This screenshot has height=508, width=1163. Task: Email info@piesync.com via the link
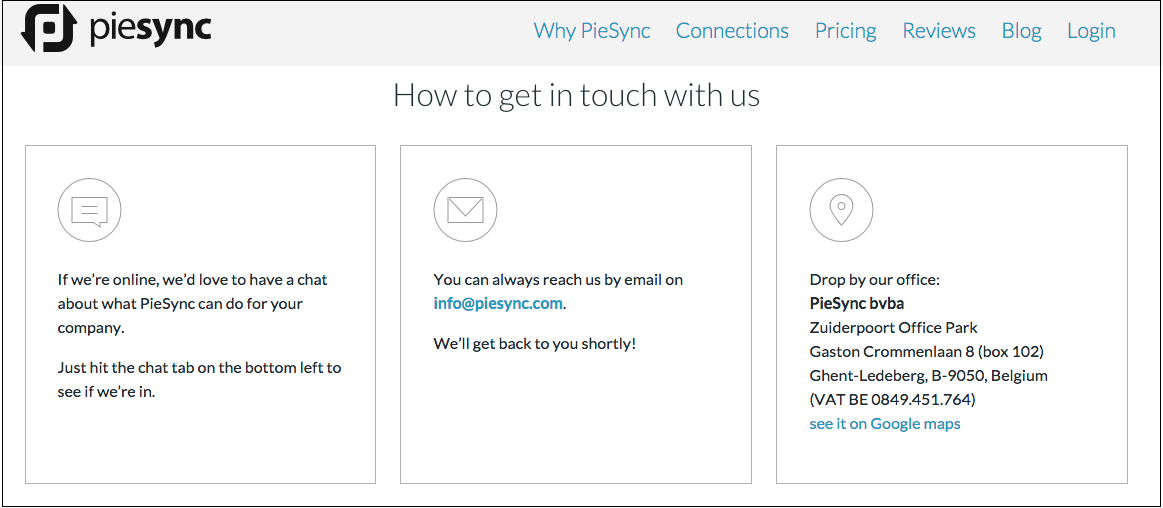pos(498,303)
